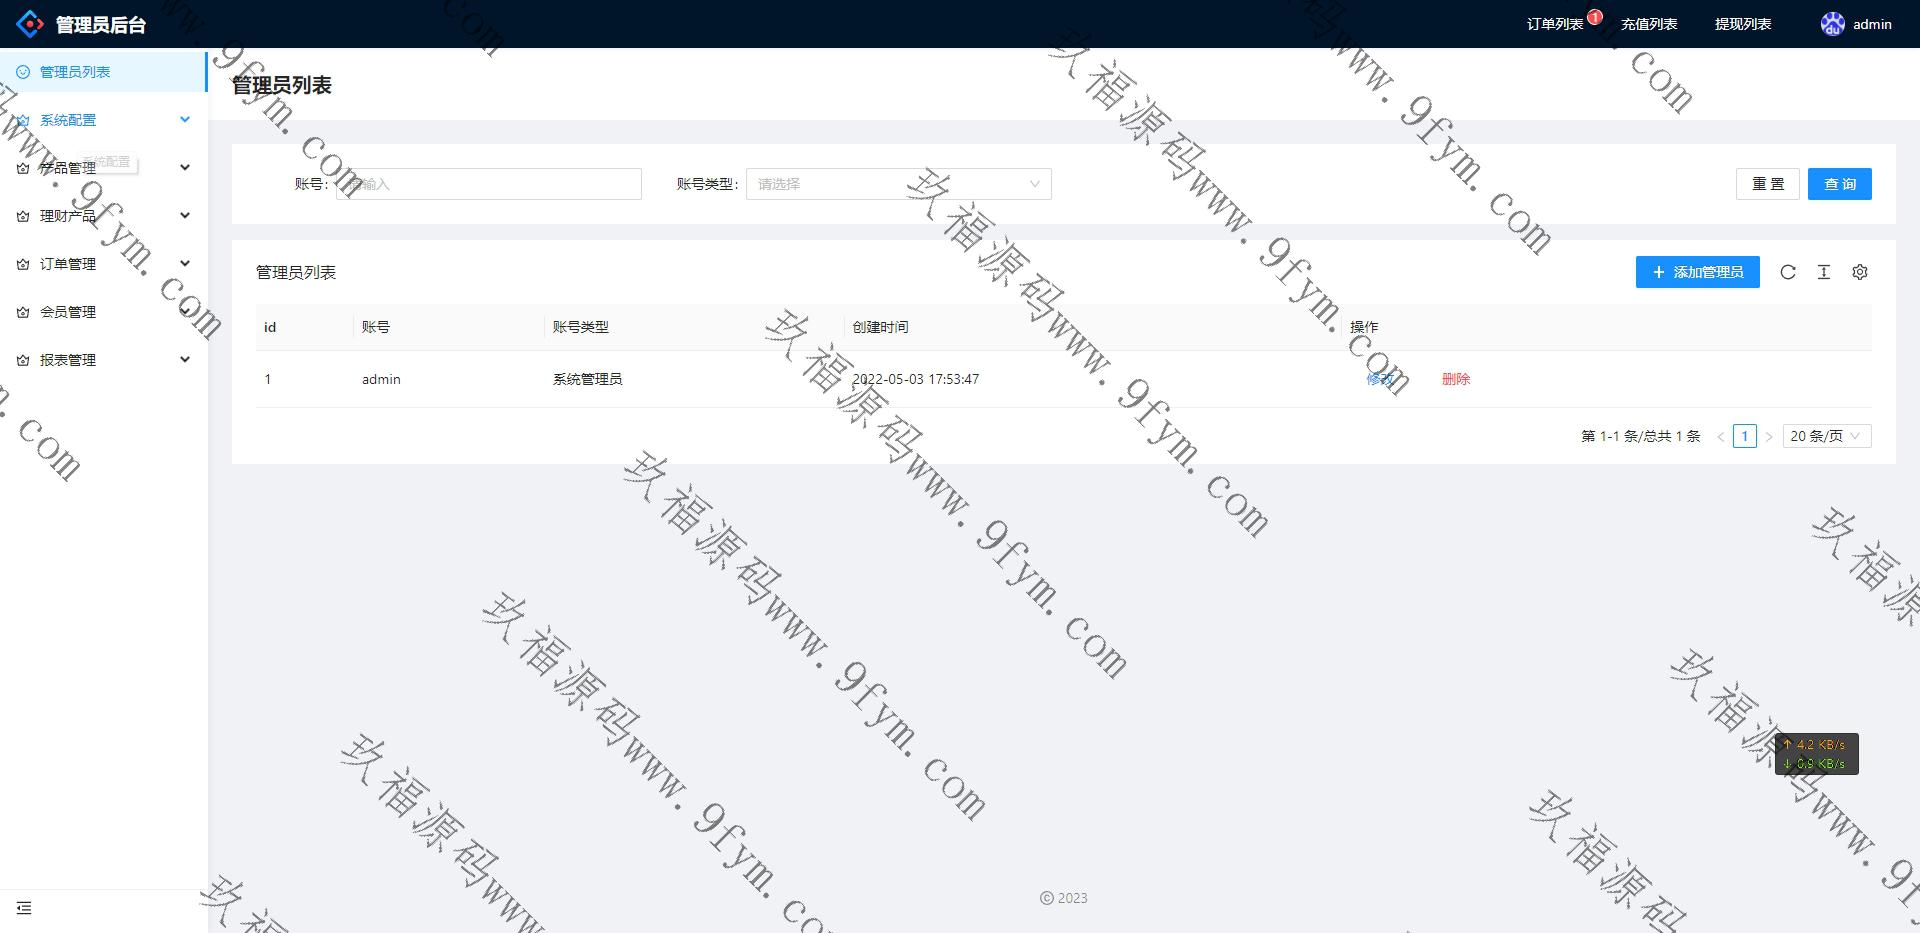1920x933 pixels.
Task: Open 充值列表 in top navigation
Action: (1649, 24)
